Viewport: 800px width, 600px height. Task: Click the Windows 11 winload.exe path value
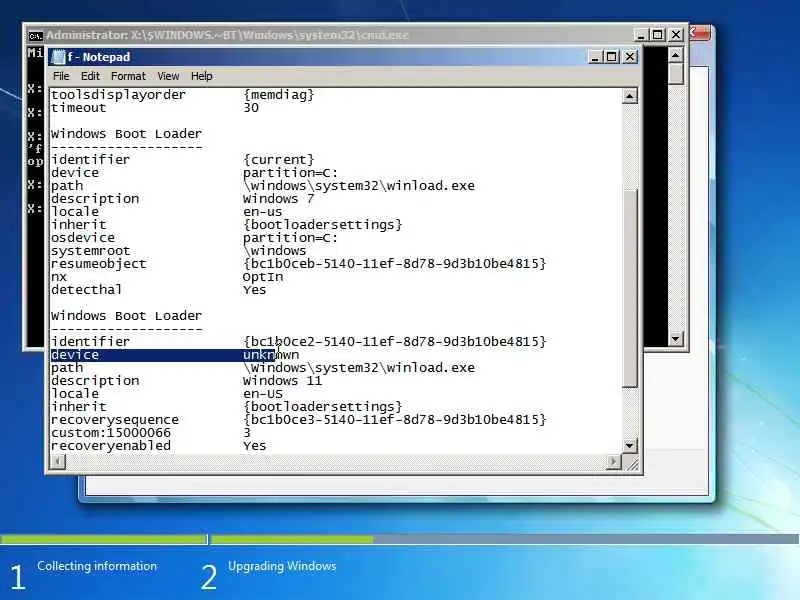tap(359, 367)
